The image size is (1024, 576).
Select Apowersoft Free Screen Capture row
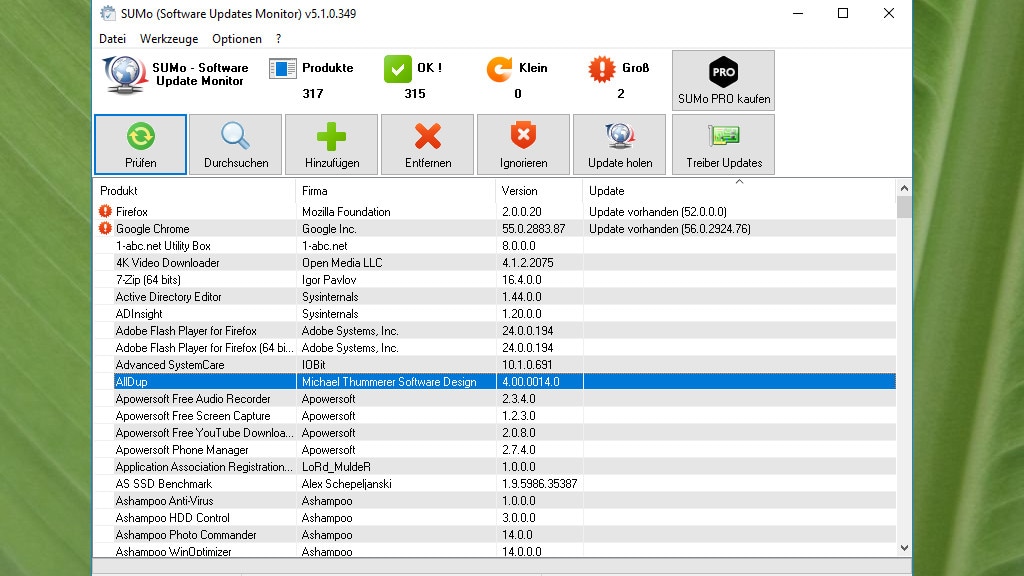(x=495, y=415)
